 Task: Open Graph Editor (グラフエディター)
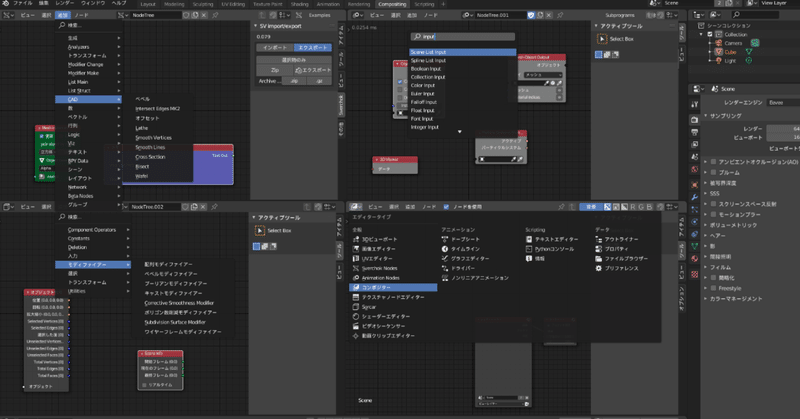pyautogui.click(x=465, y=258)
